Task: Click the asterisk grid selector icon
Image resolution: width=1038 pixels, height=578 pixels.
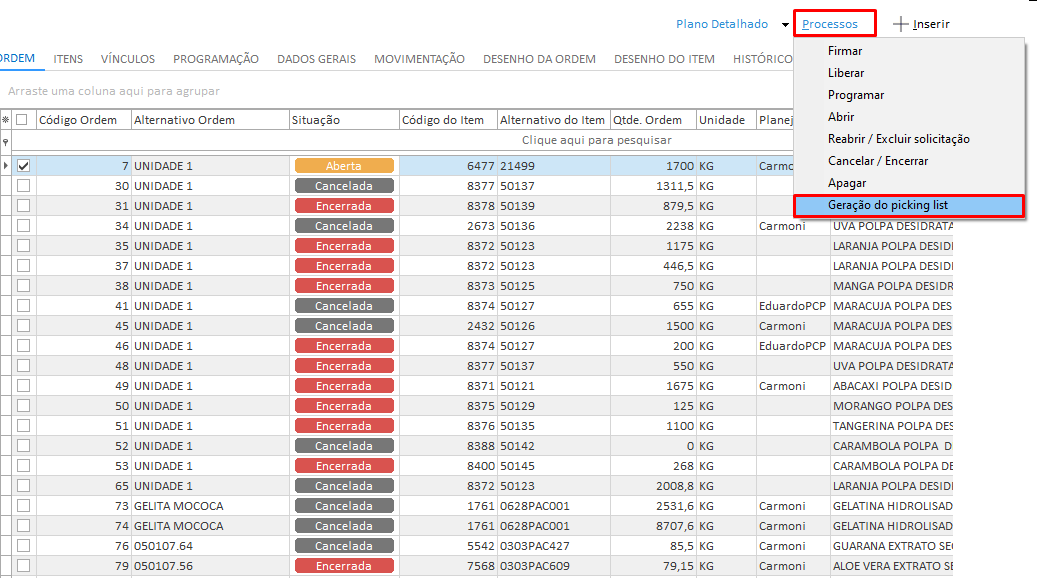Action: point(6,120)
